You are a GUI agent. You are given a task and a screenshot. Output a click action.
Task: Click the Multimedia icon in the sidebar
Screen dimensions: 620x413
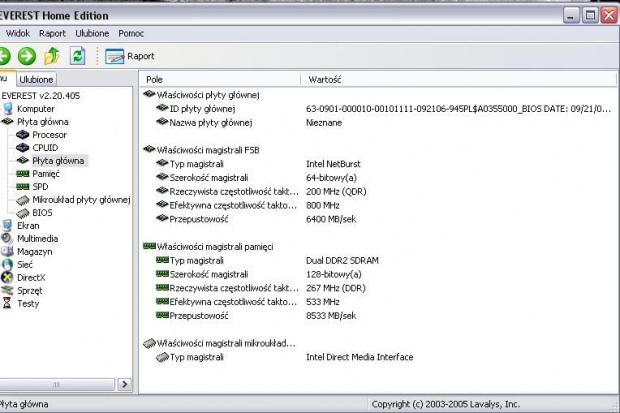point(8,238)
